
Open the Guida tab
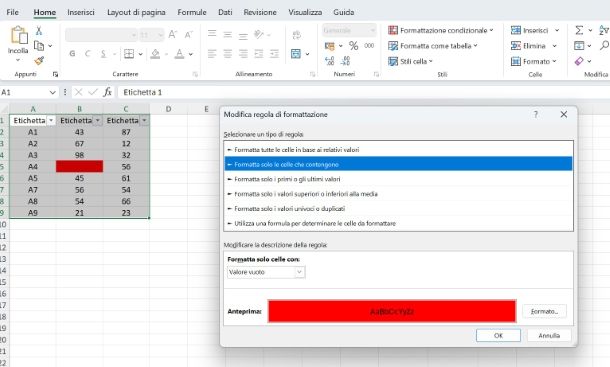point(344,12)
